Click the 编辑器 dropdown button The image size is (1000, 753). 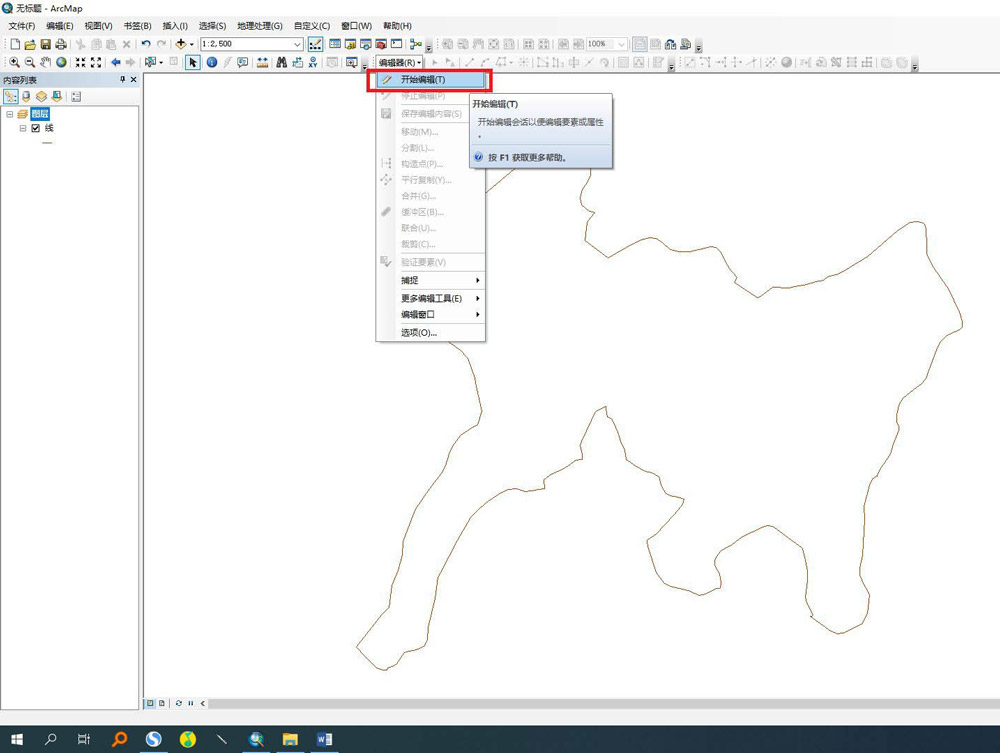point(399,62)
